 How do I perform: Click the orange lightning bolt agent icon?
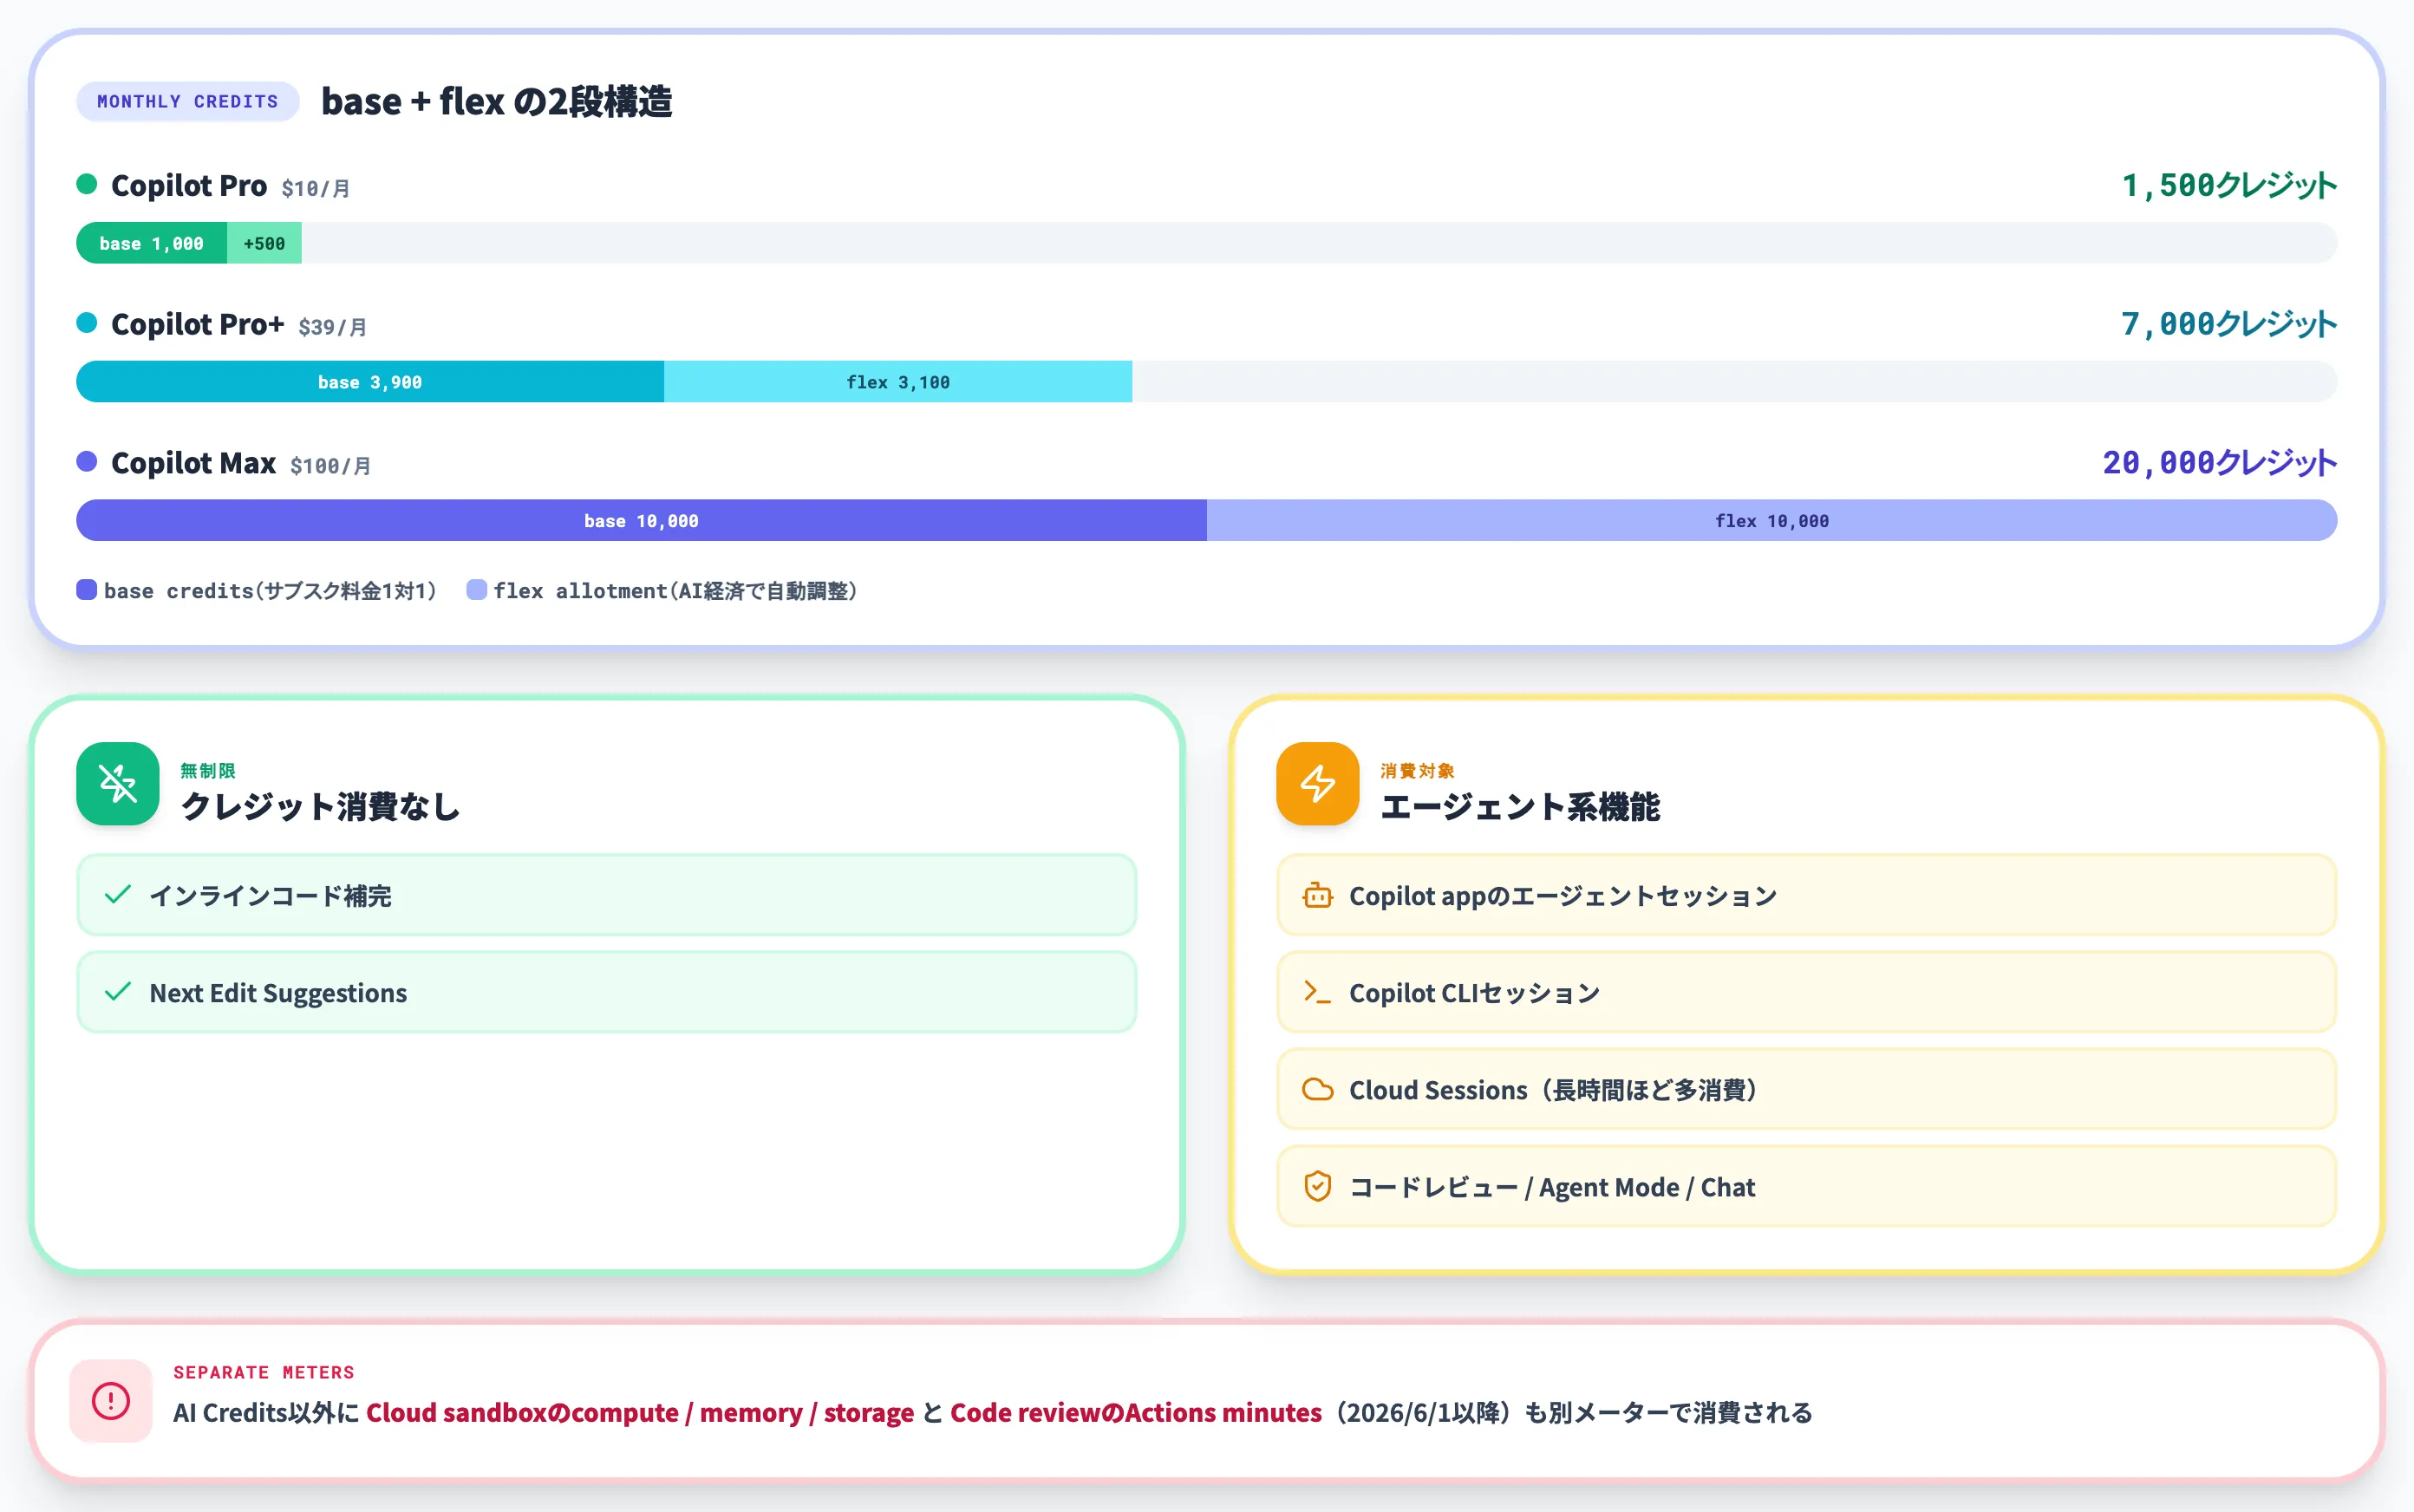coord(1317,783)
